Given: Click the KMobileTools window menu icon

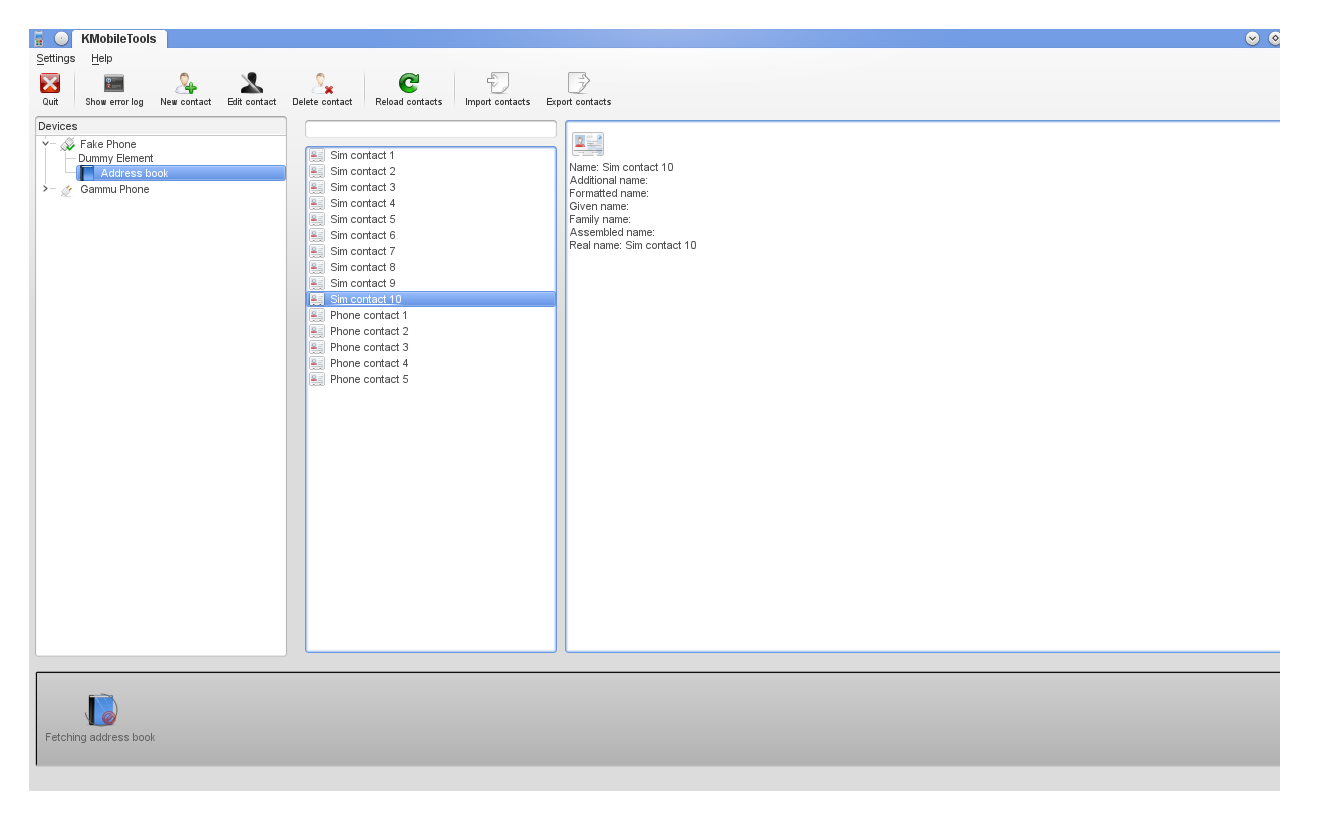Looking at the screenshot, I should pos(39,38).
